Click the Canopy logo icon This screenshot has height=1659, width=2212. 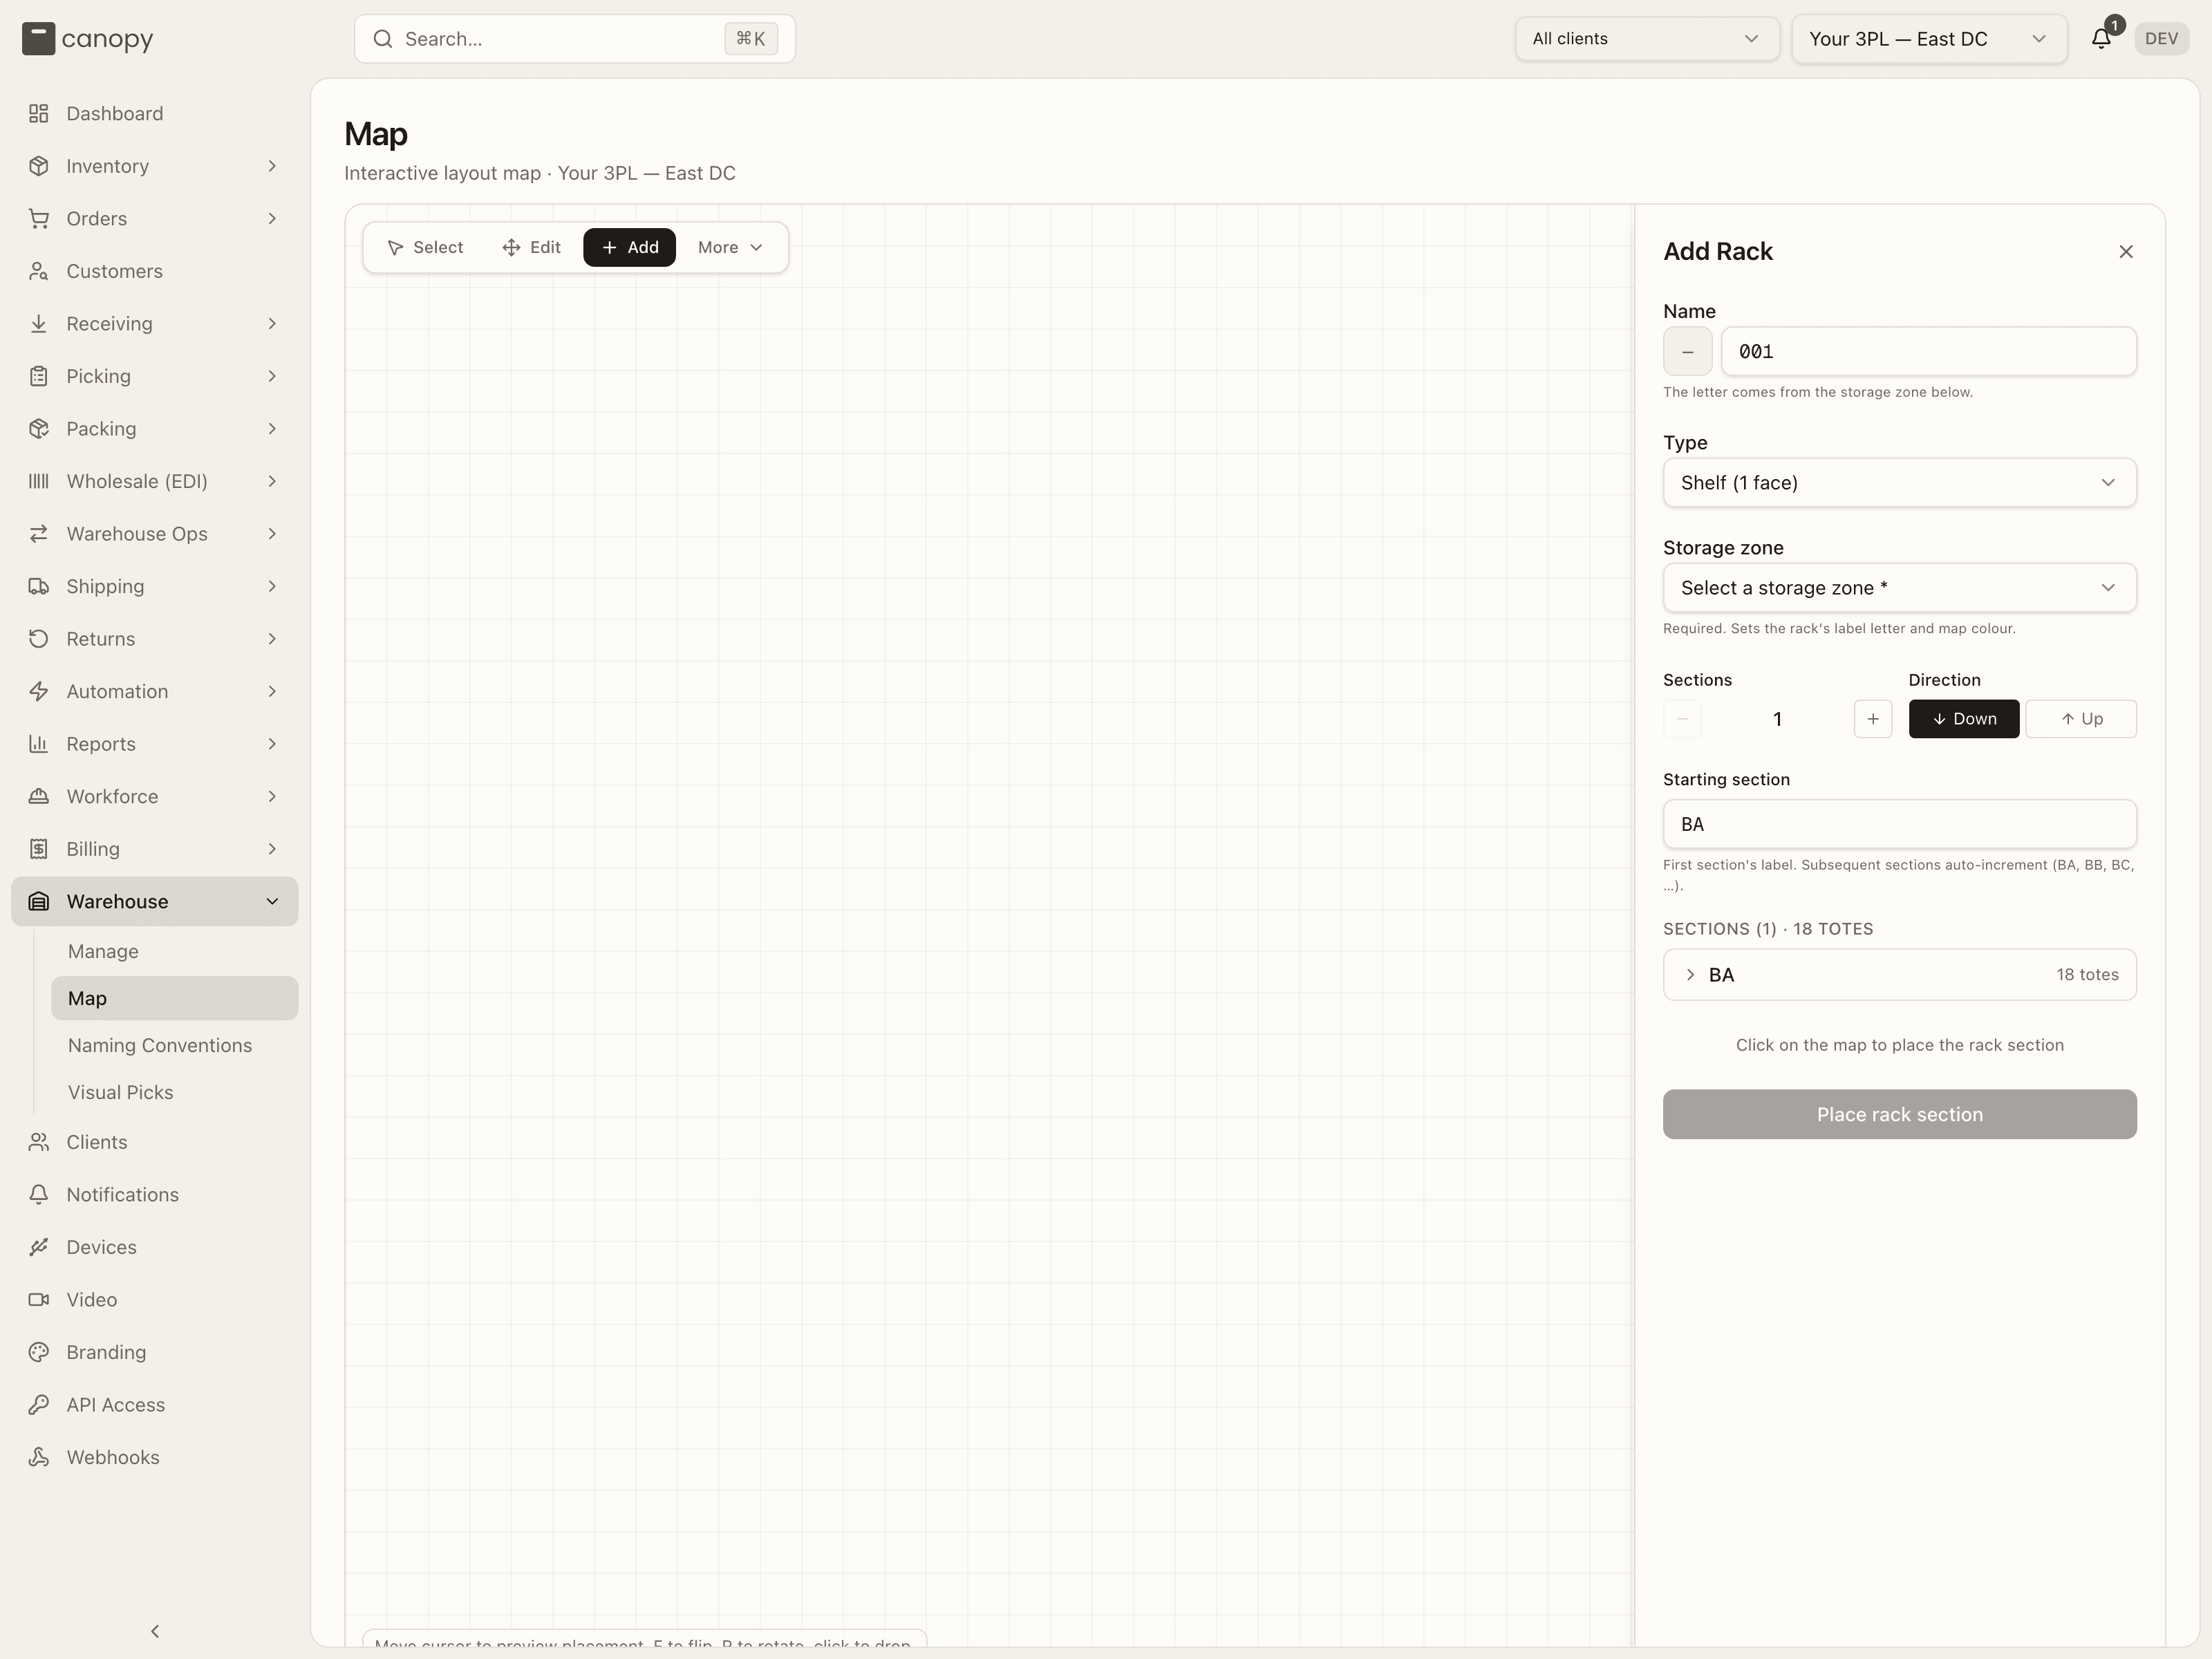point(38,39)
